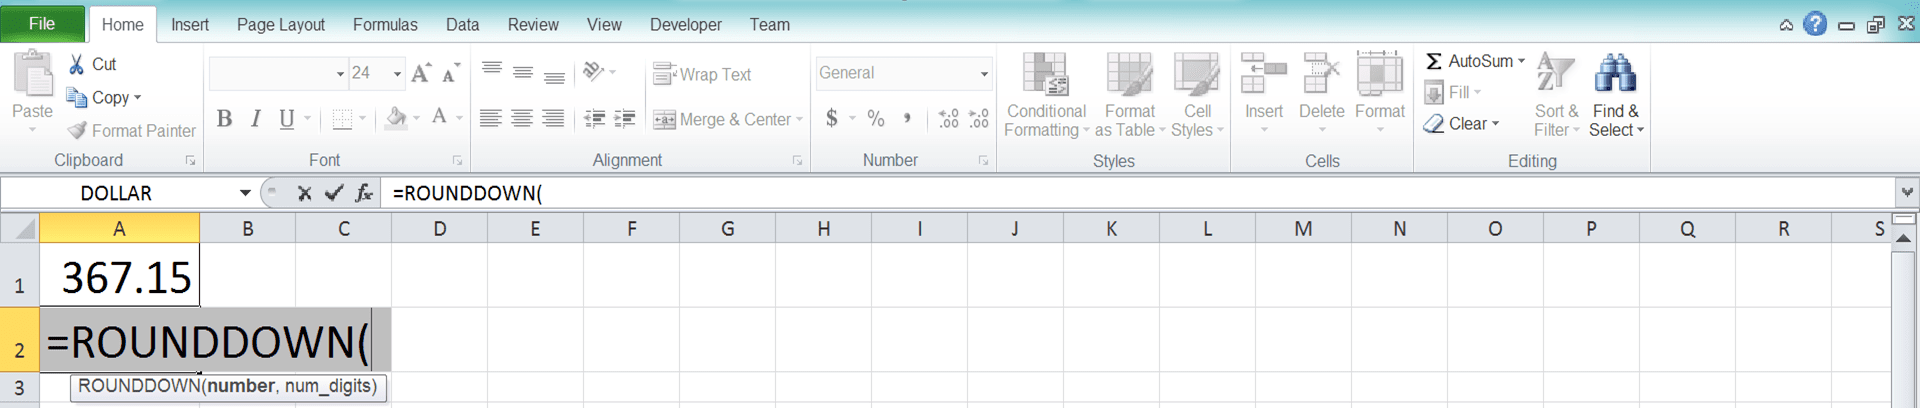This screenshot has width=1920, height=408.
Task: Switch to the Data tab
Action: pos(462,25)
